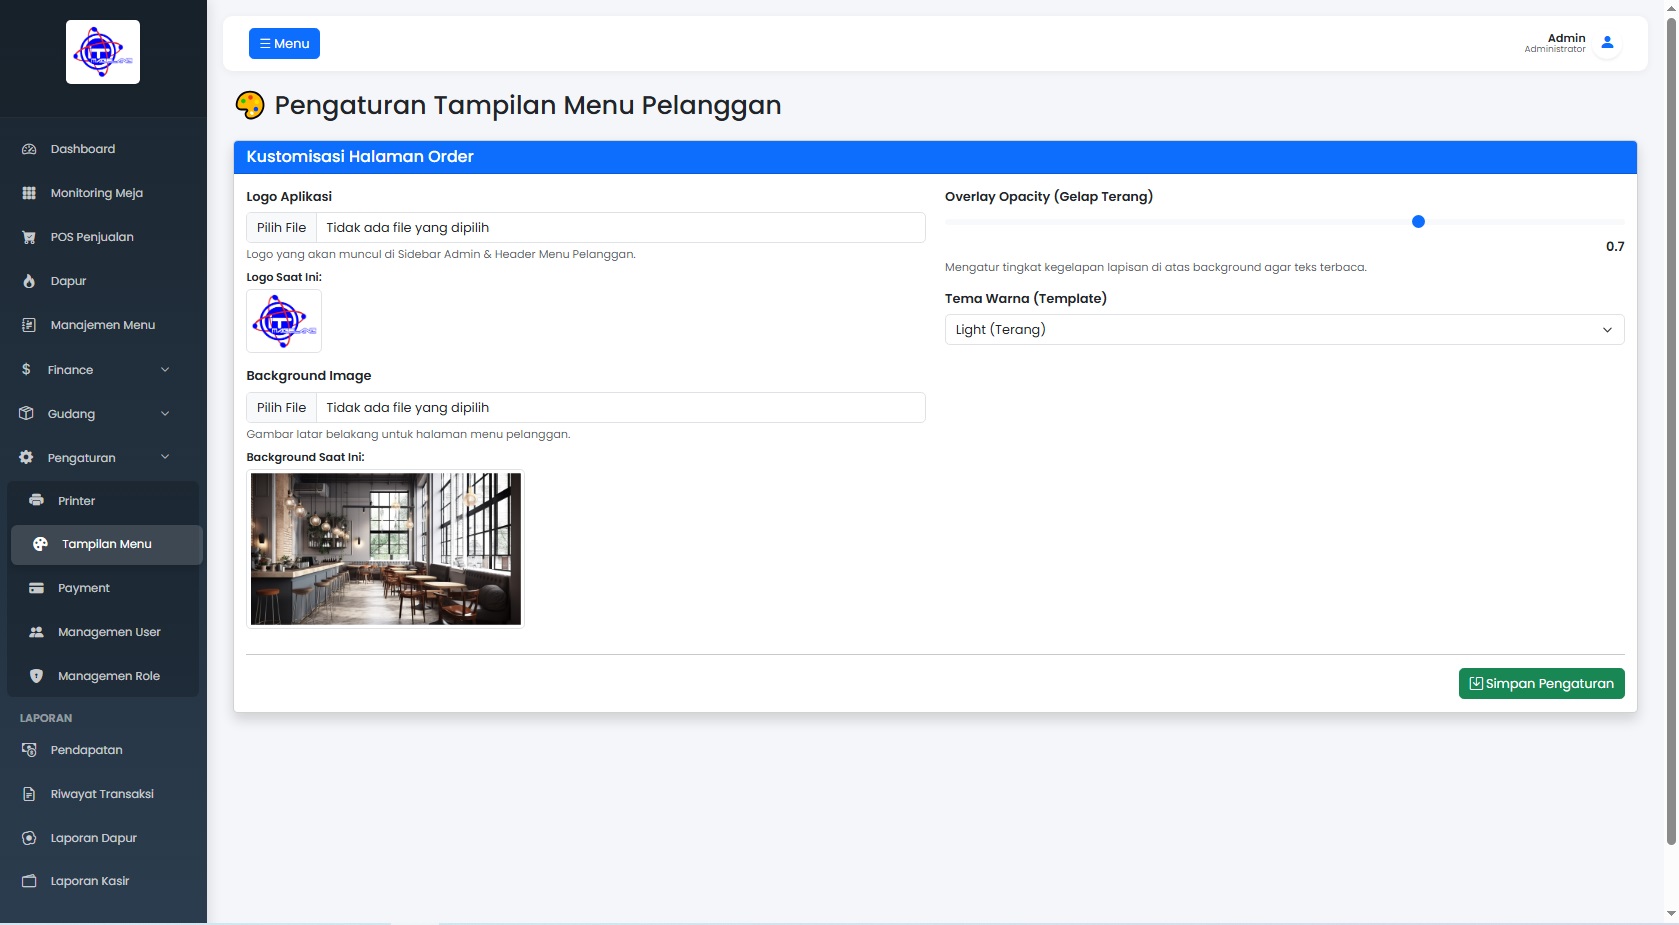Click the Overlay Opacity slider handle

coord(1418,221)
